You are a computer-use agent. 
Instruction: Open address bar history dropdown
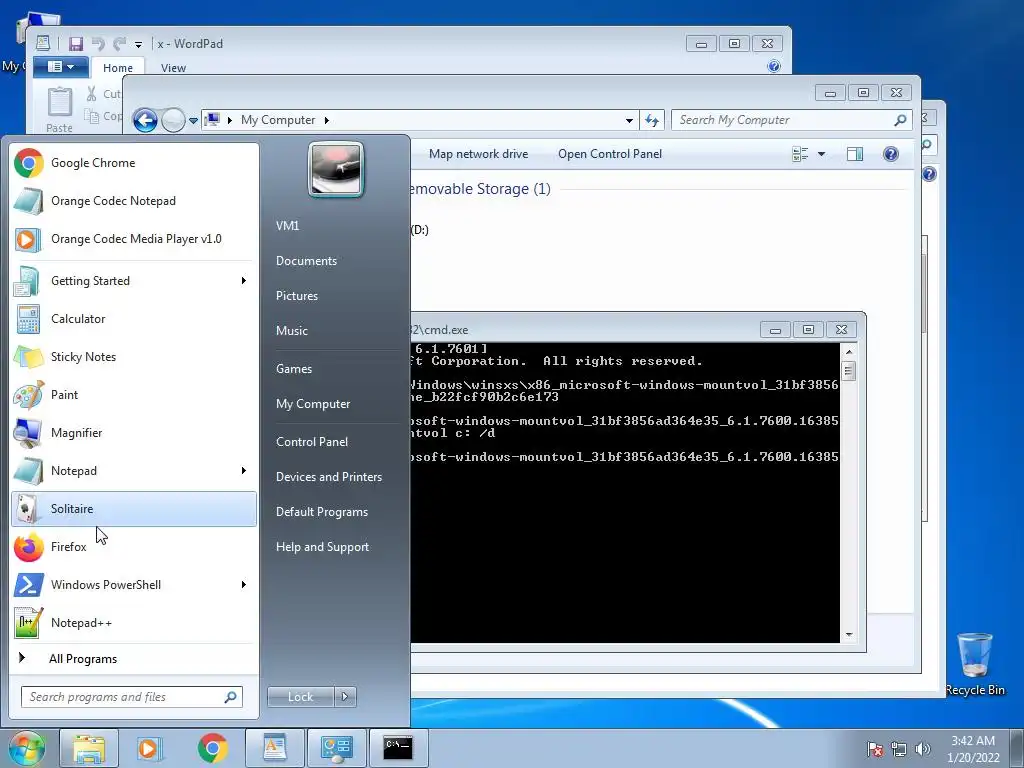pos(629,120)
